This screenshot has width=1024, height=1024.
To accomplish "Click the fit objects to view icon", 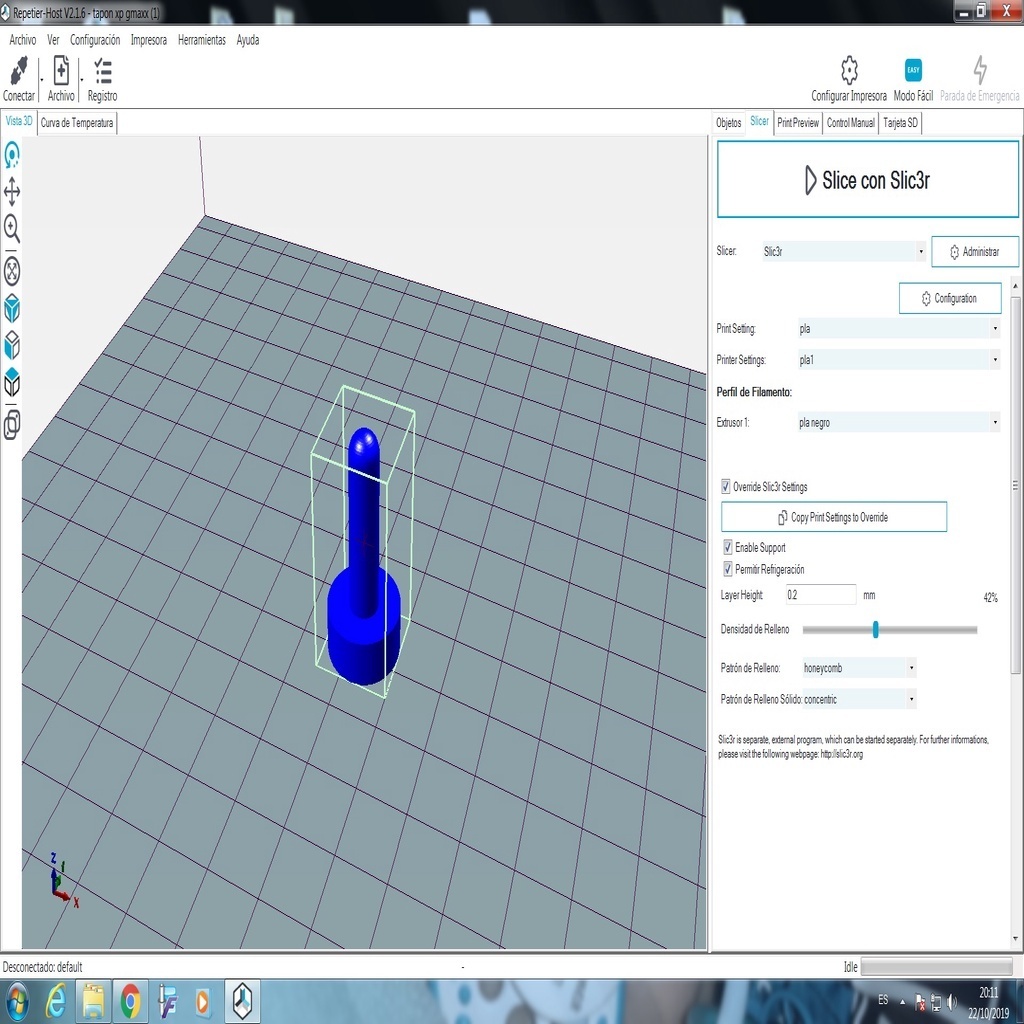I will pos(12,268).
